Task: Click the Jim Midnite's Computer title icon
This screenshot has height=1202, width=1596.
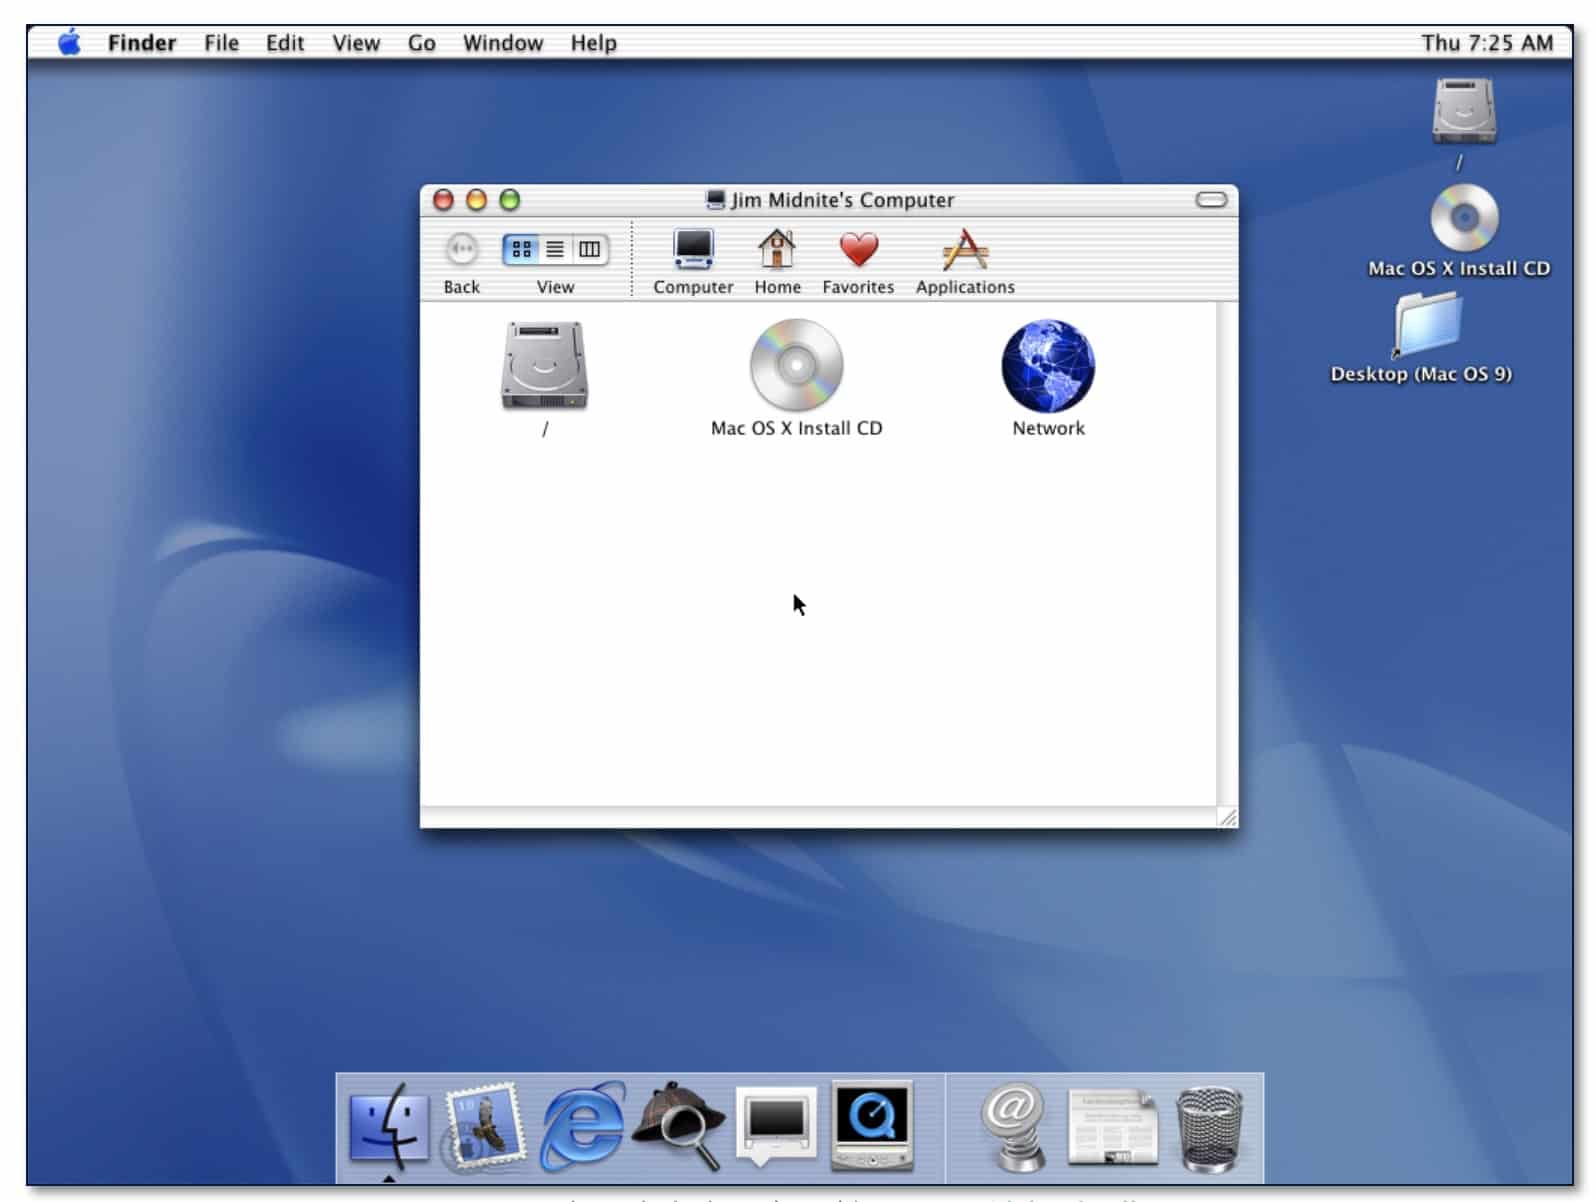Action: pyautogui.click(x=715, y=200)
